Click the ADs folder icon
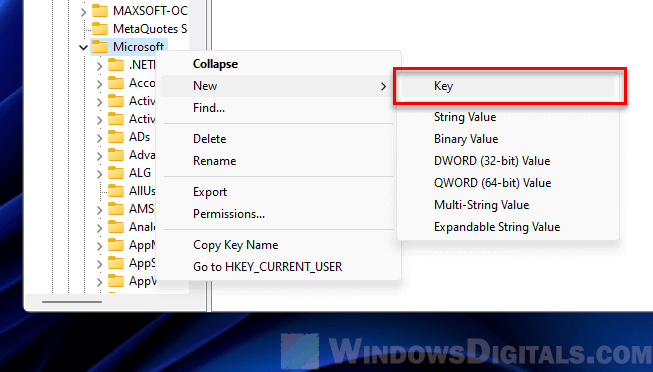Viewport: 653px width, 372px height. 116,137
